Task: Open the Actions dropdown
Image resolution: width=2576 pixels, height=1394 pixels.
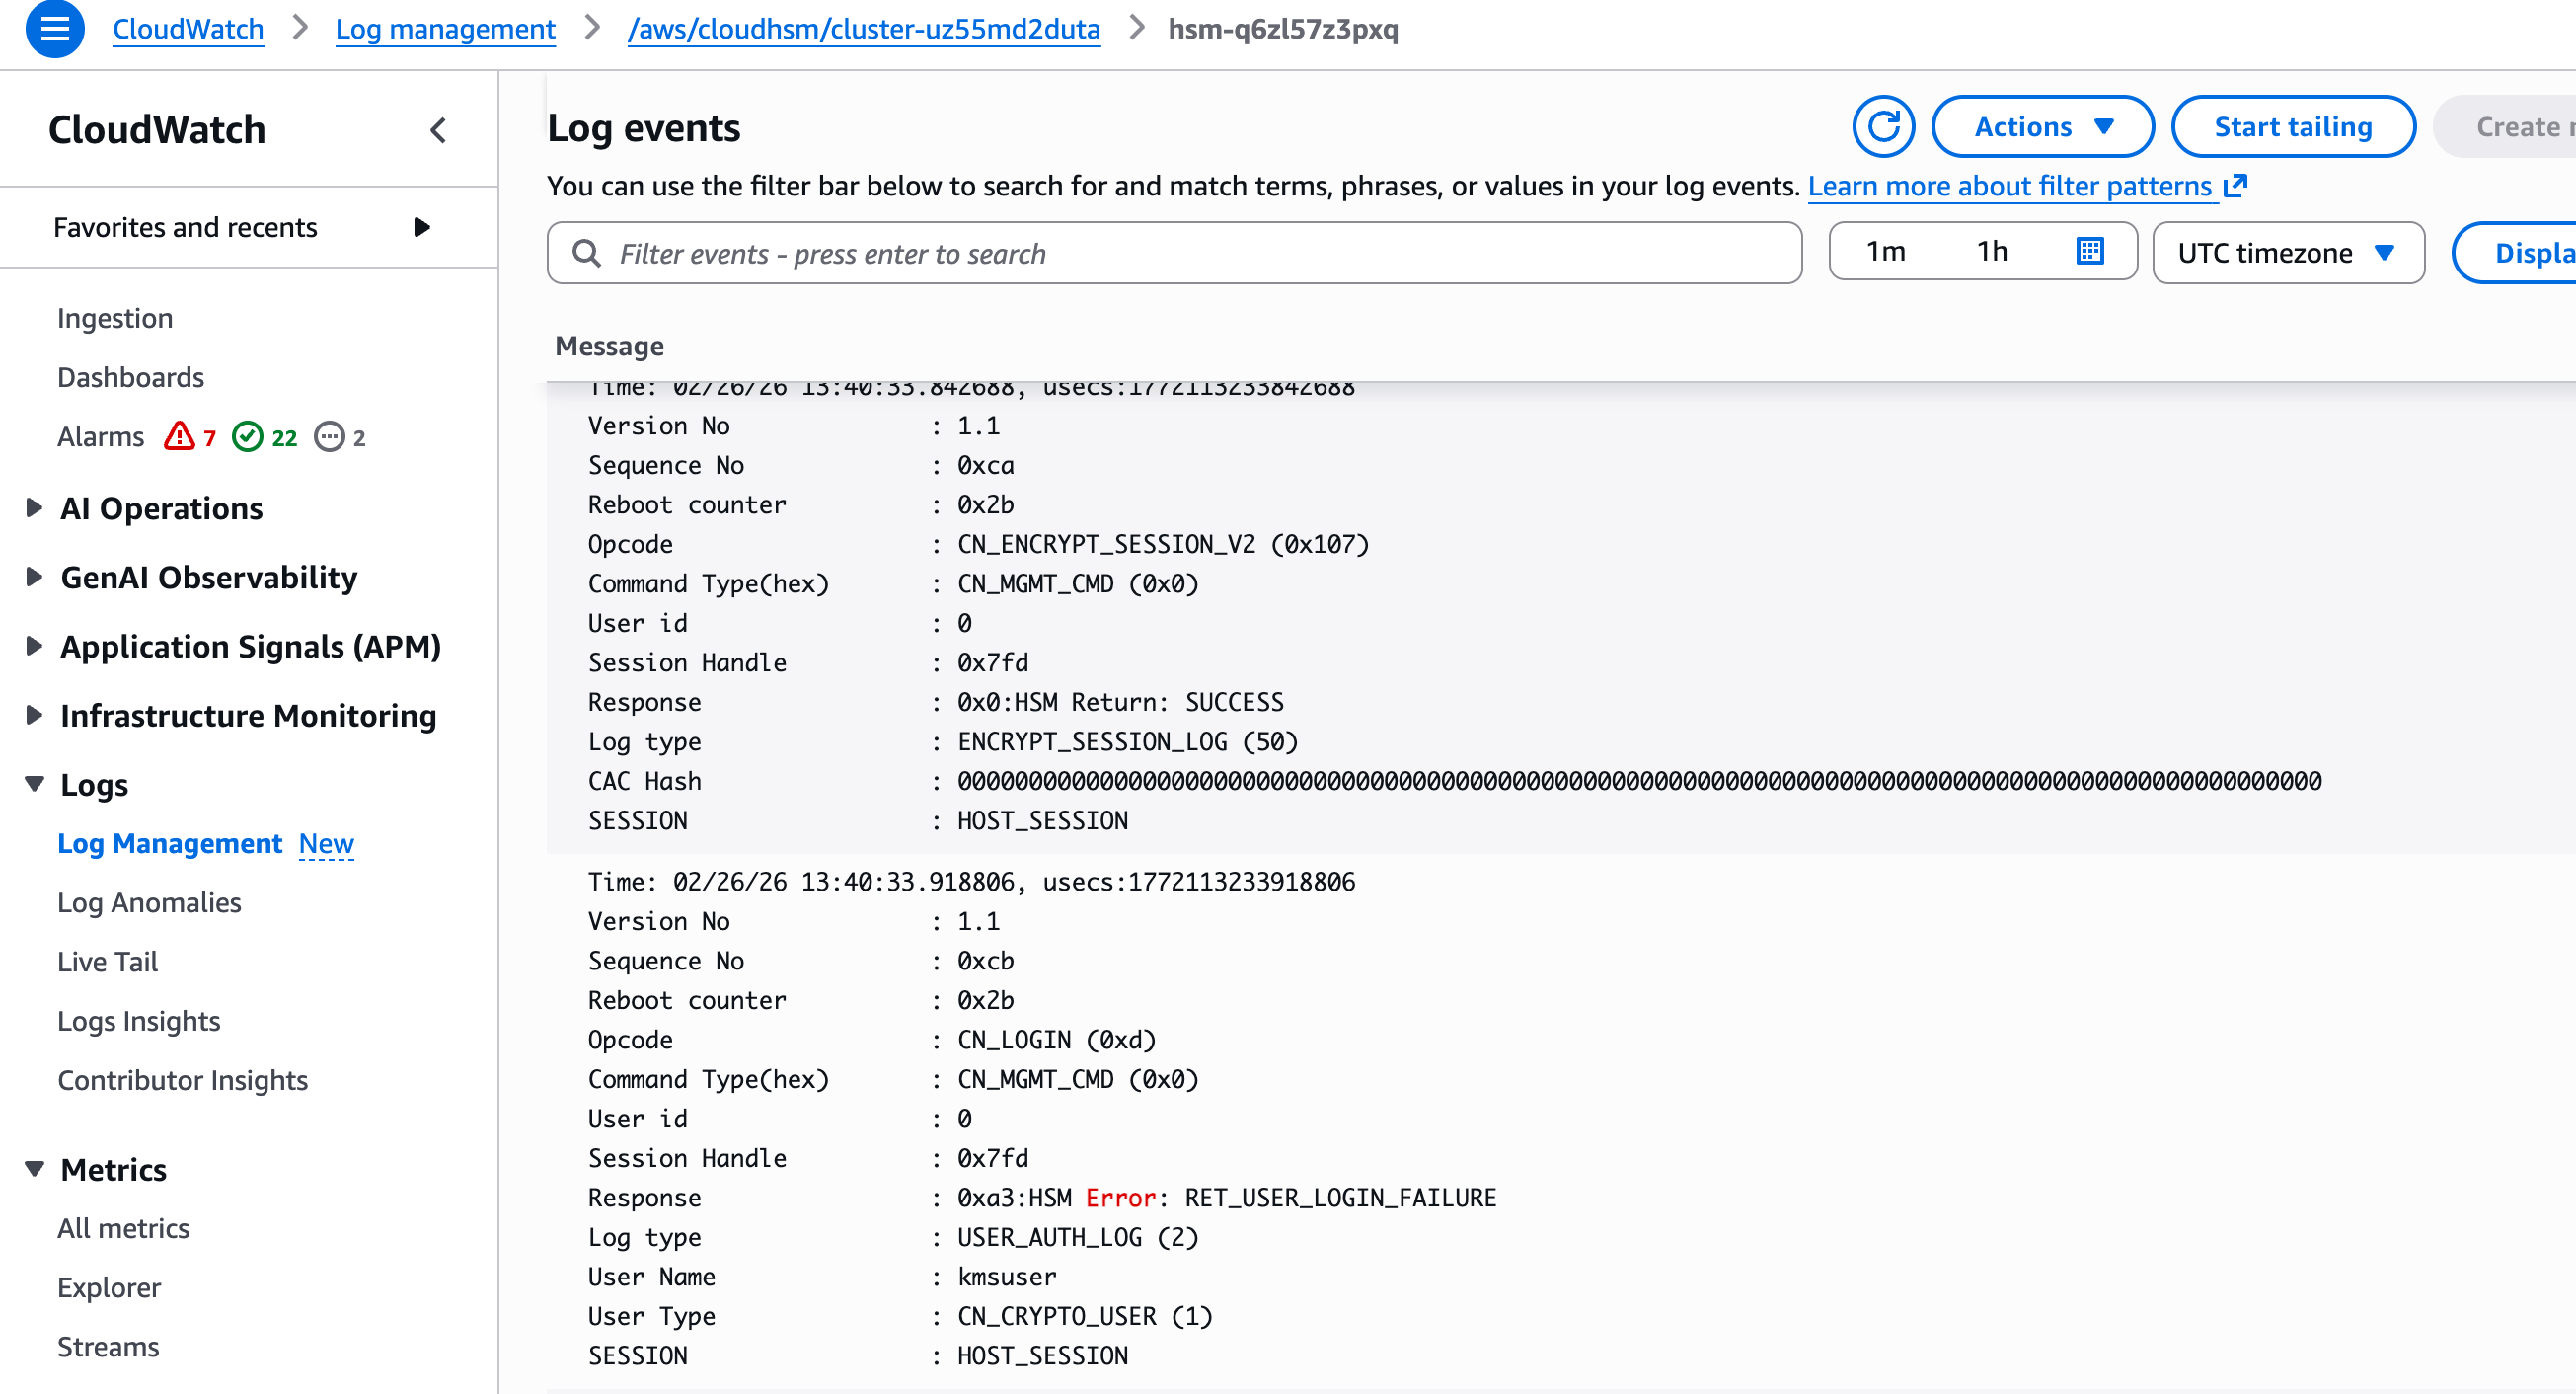Action: coord(2041,127)
